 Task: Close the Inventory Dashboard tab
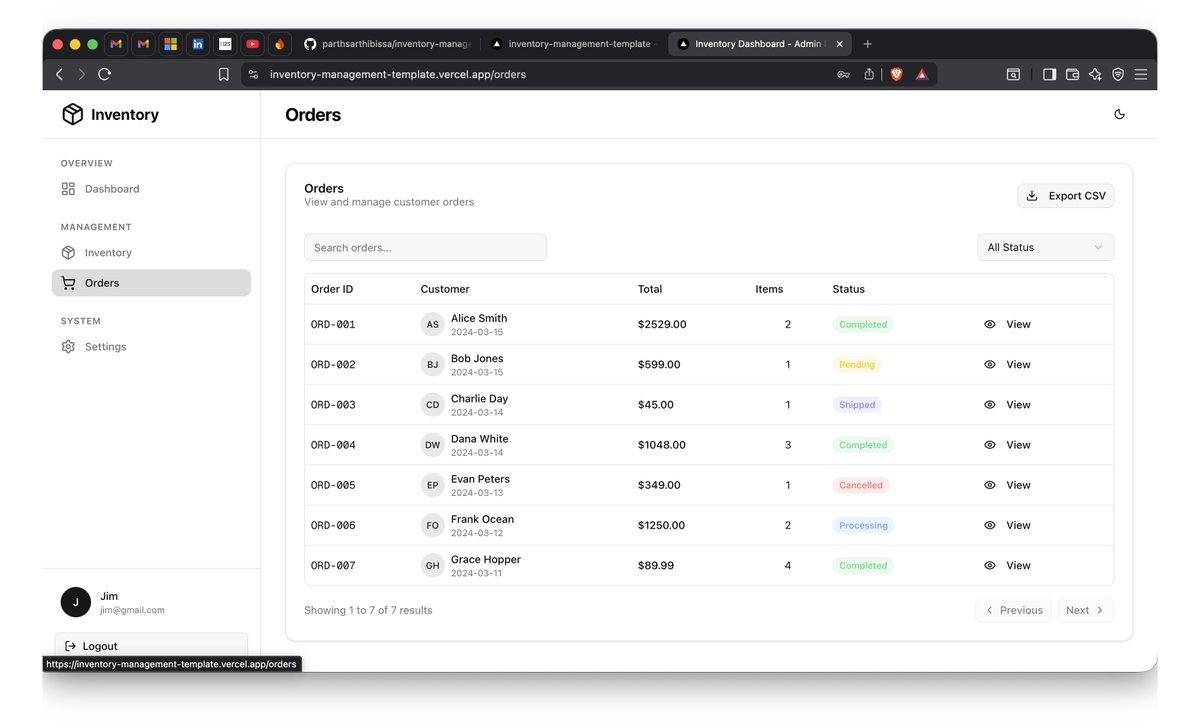coord(840,44)
